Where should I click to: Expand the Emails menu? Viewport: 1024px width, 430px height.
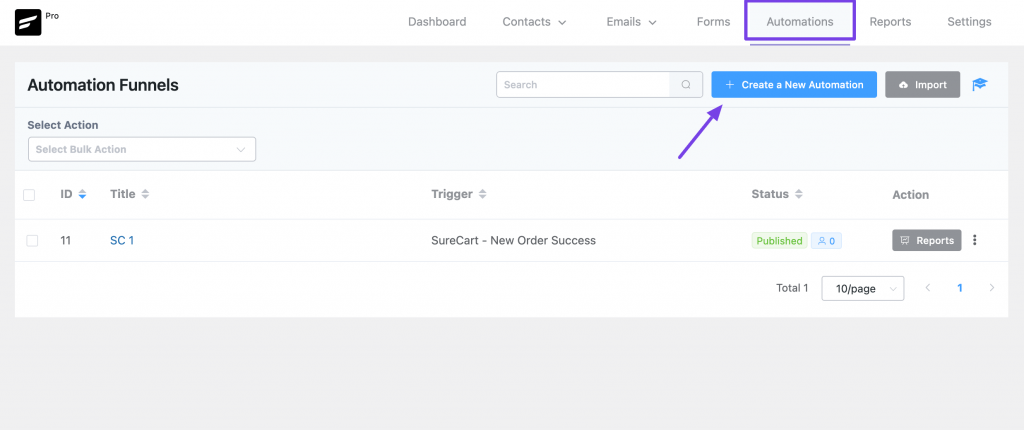tap(631, 22)
